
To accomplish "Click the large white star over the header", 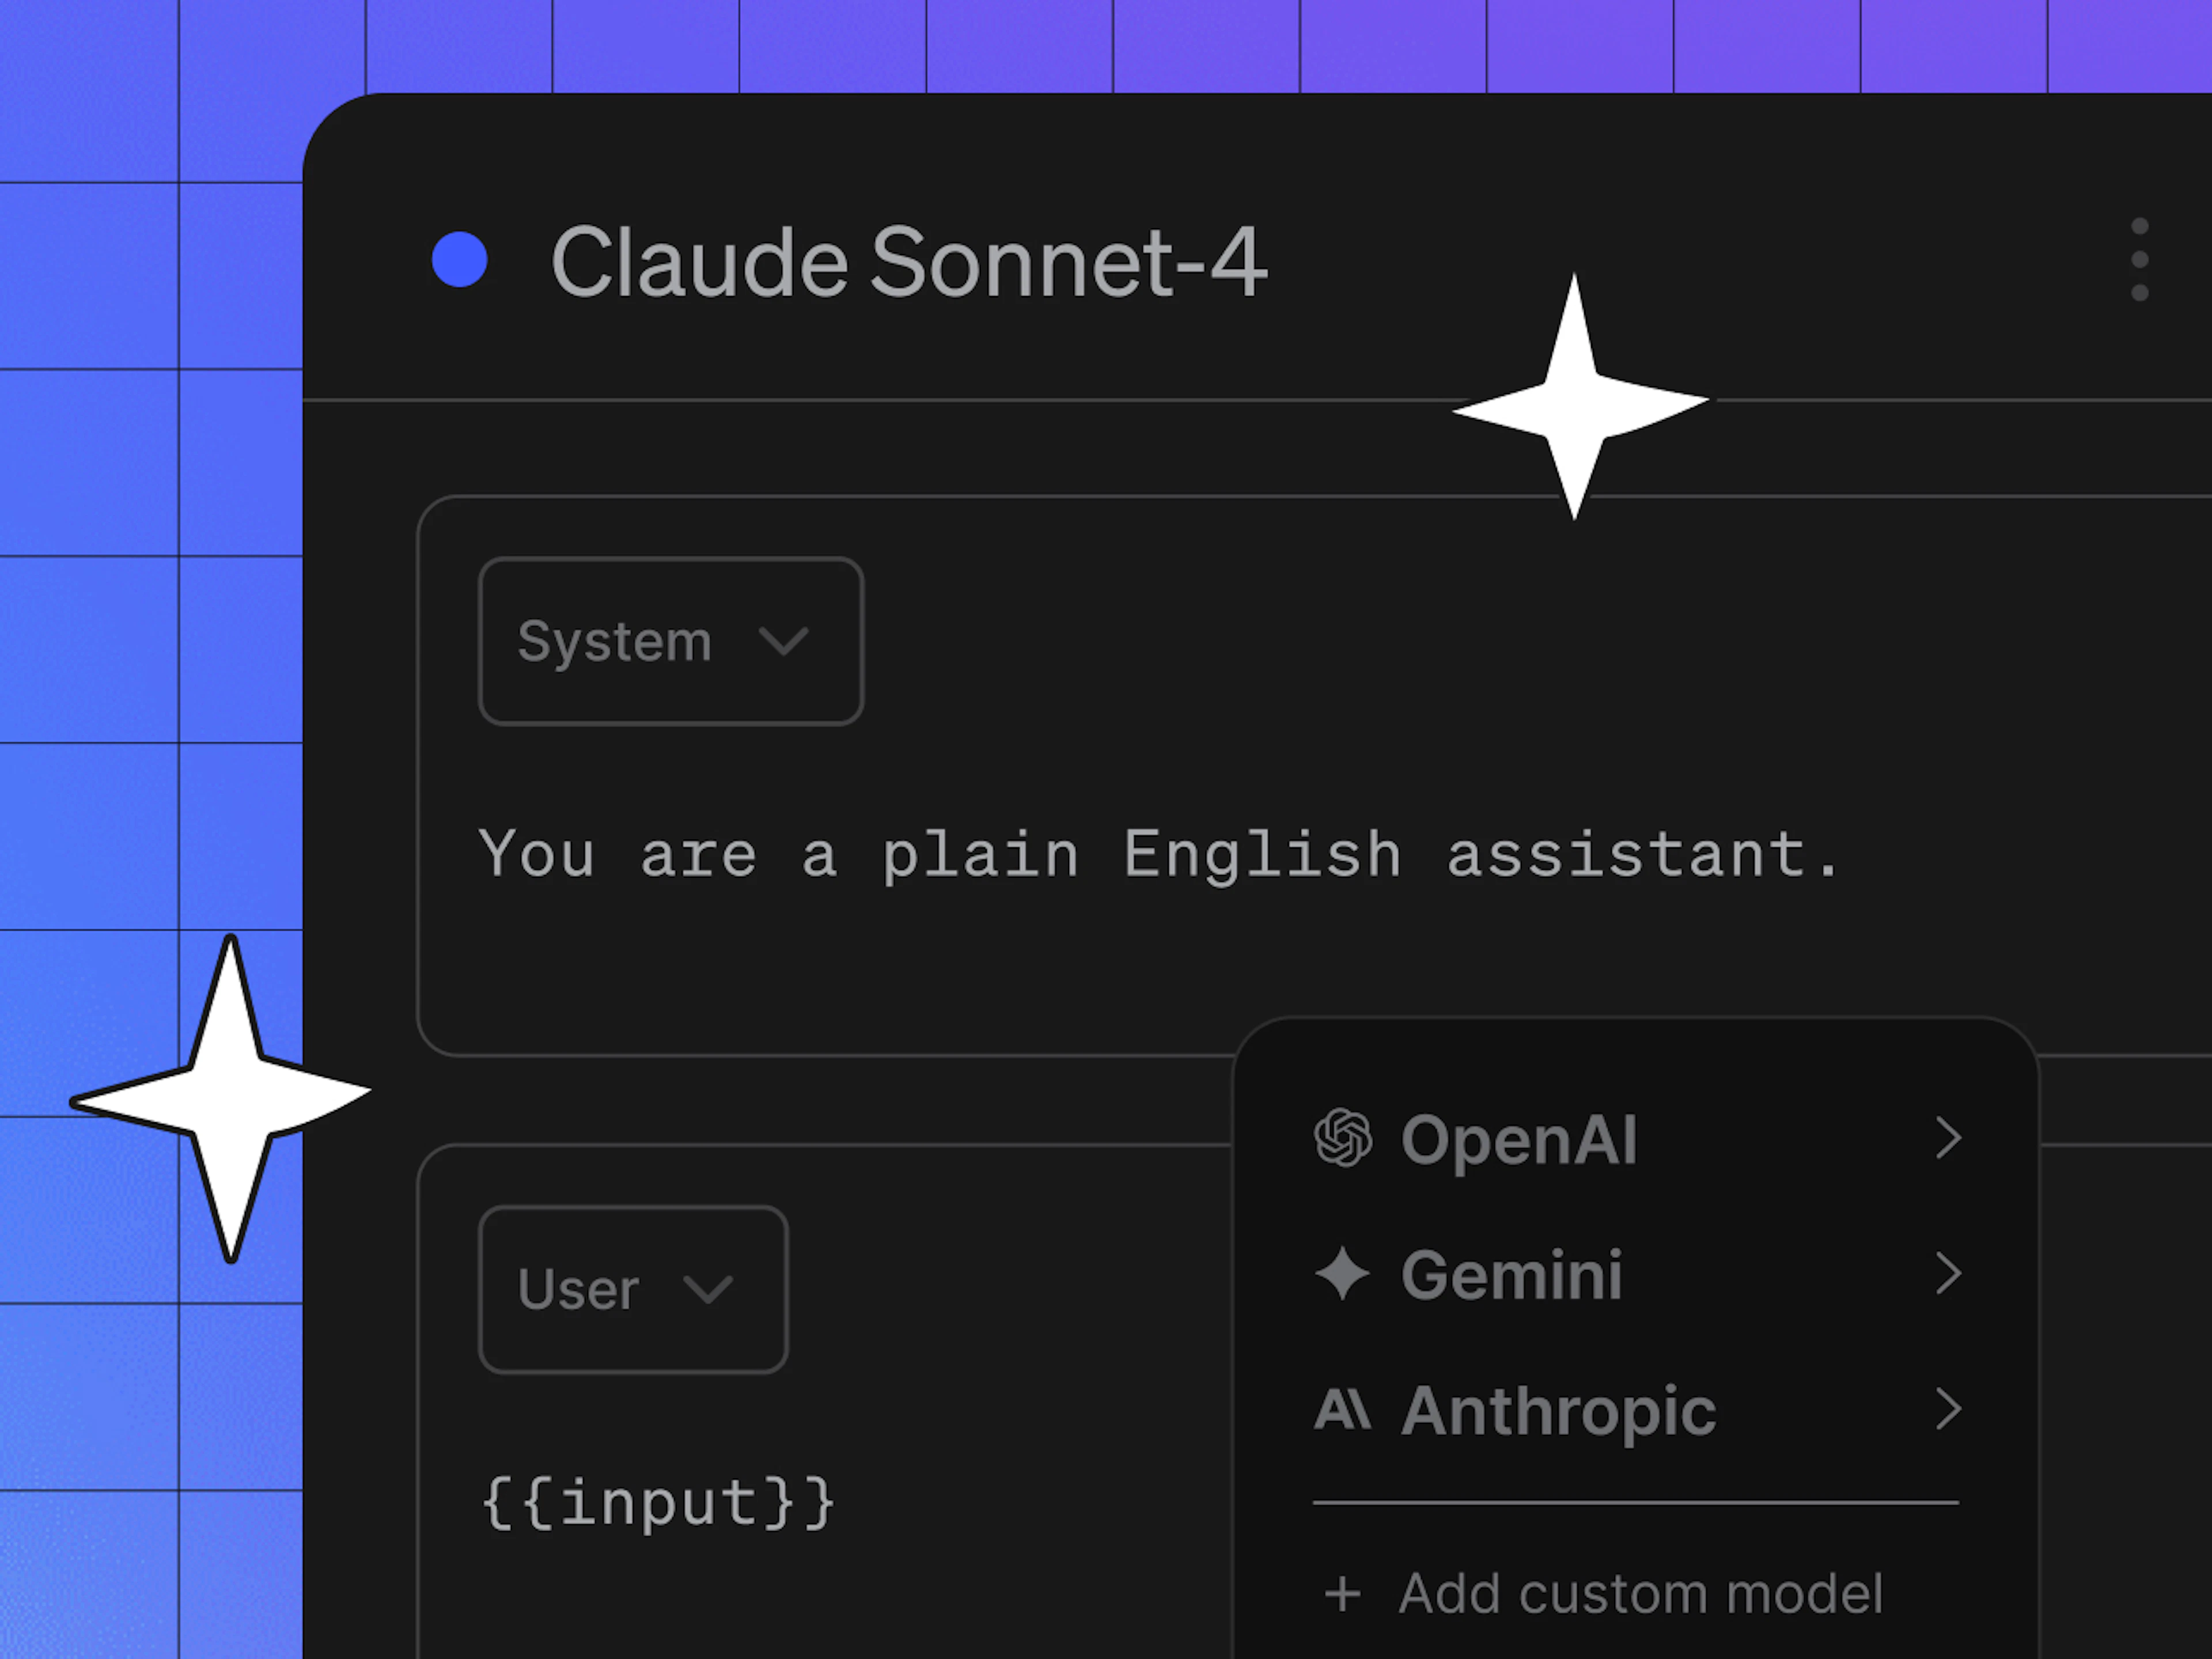I will (1578, 398).
